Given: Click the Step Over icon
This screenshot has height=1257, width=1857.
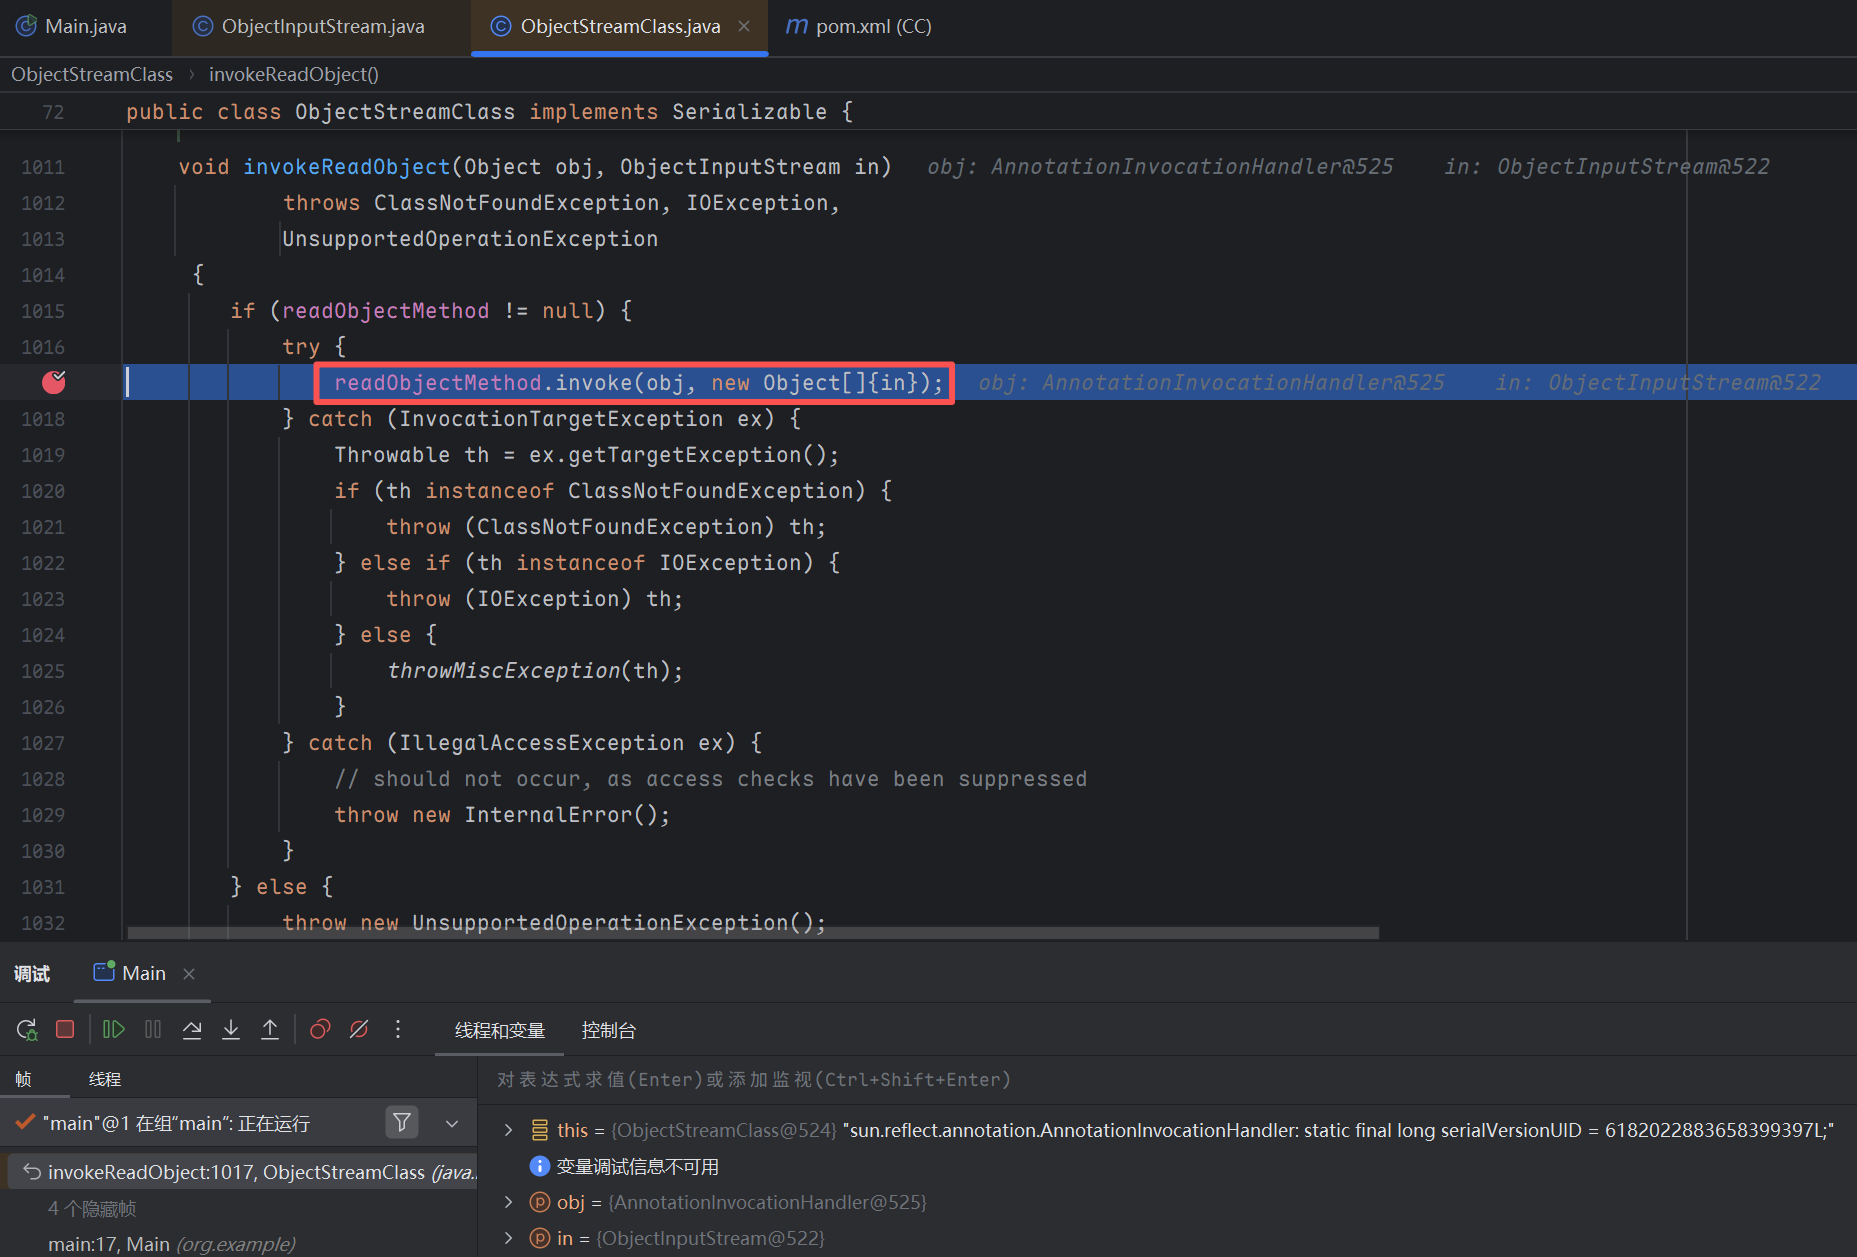Looking at the screenshot, I should (192, 1029).
